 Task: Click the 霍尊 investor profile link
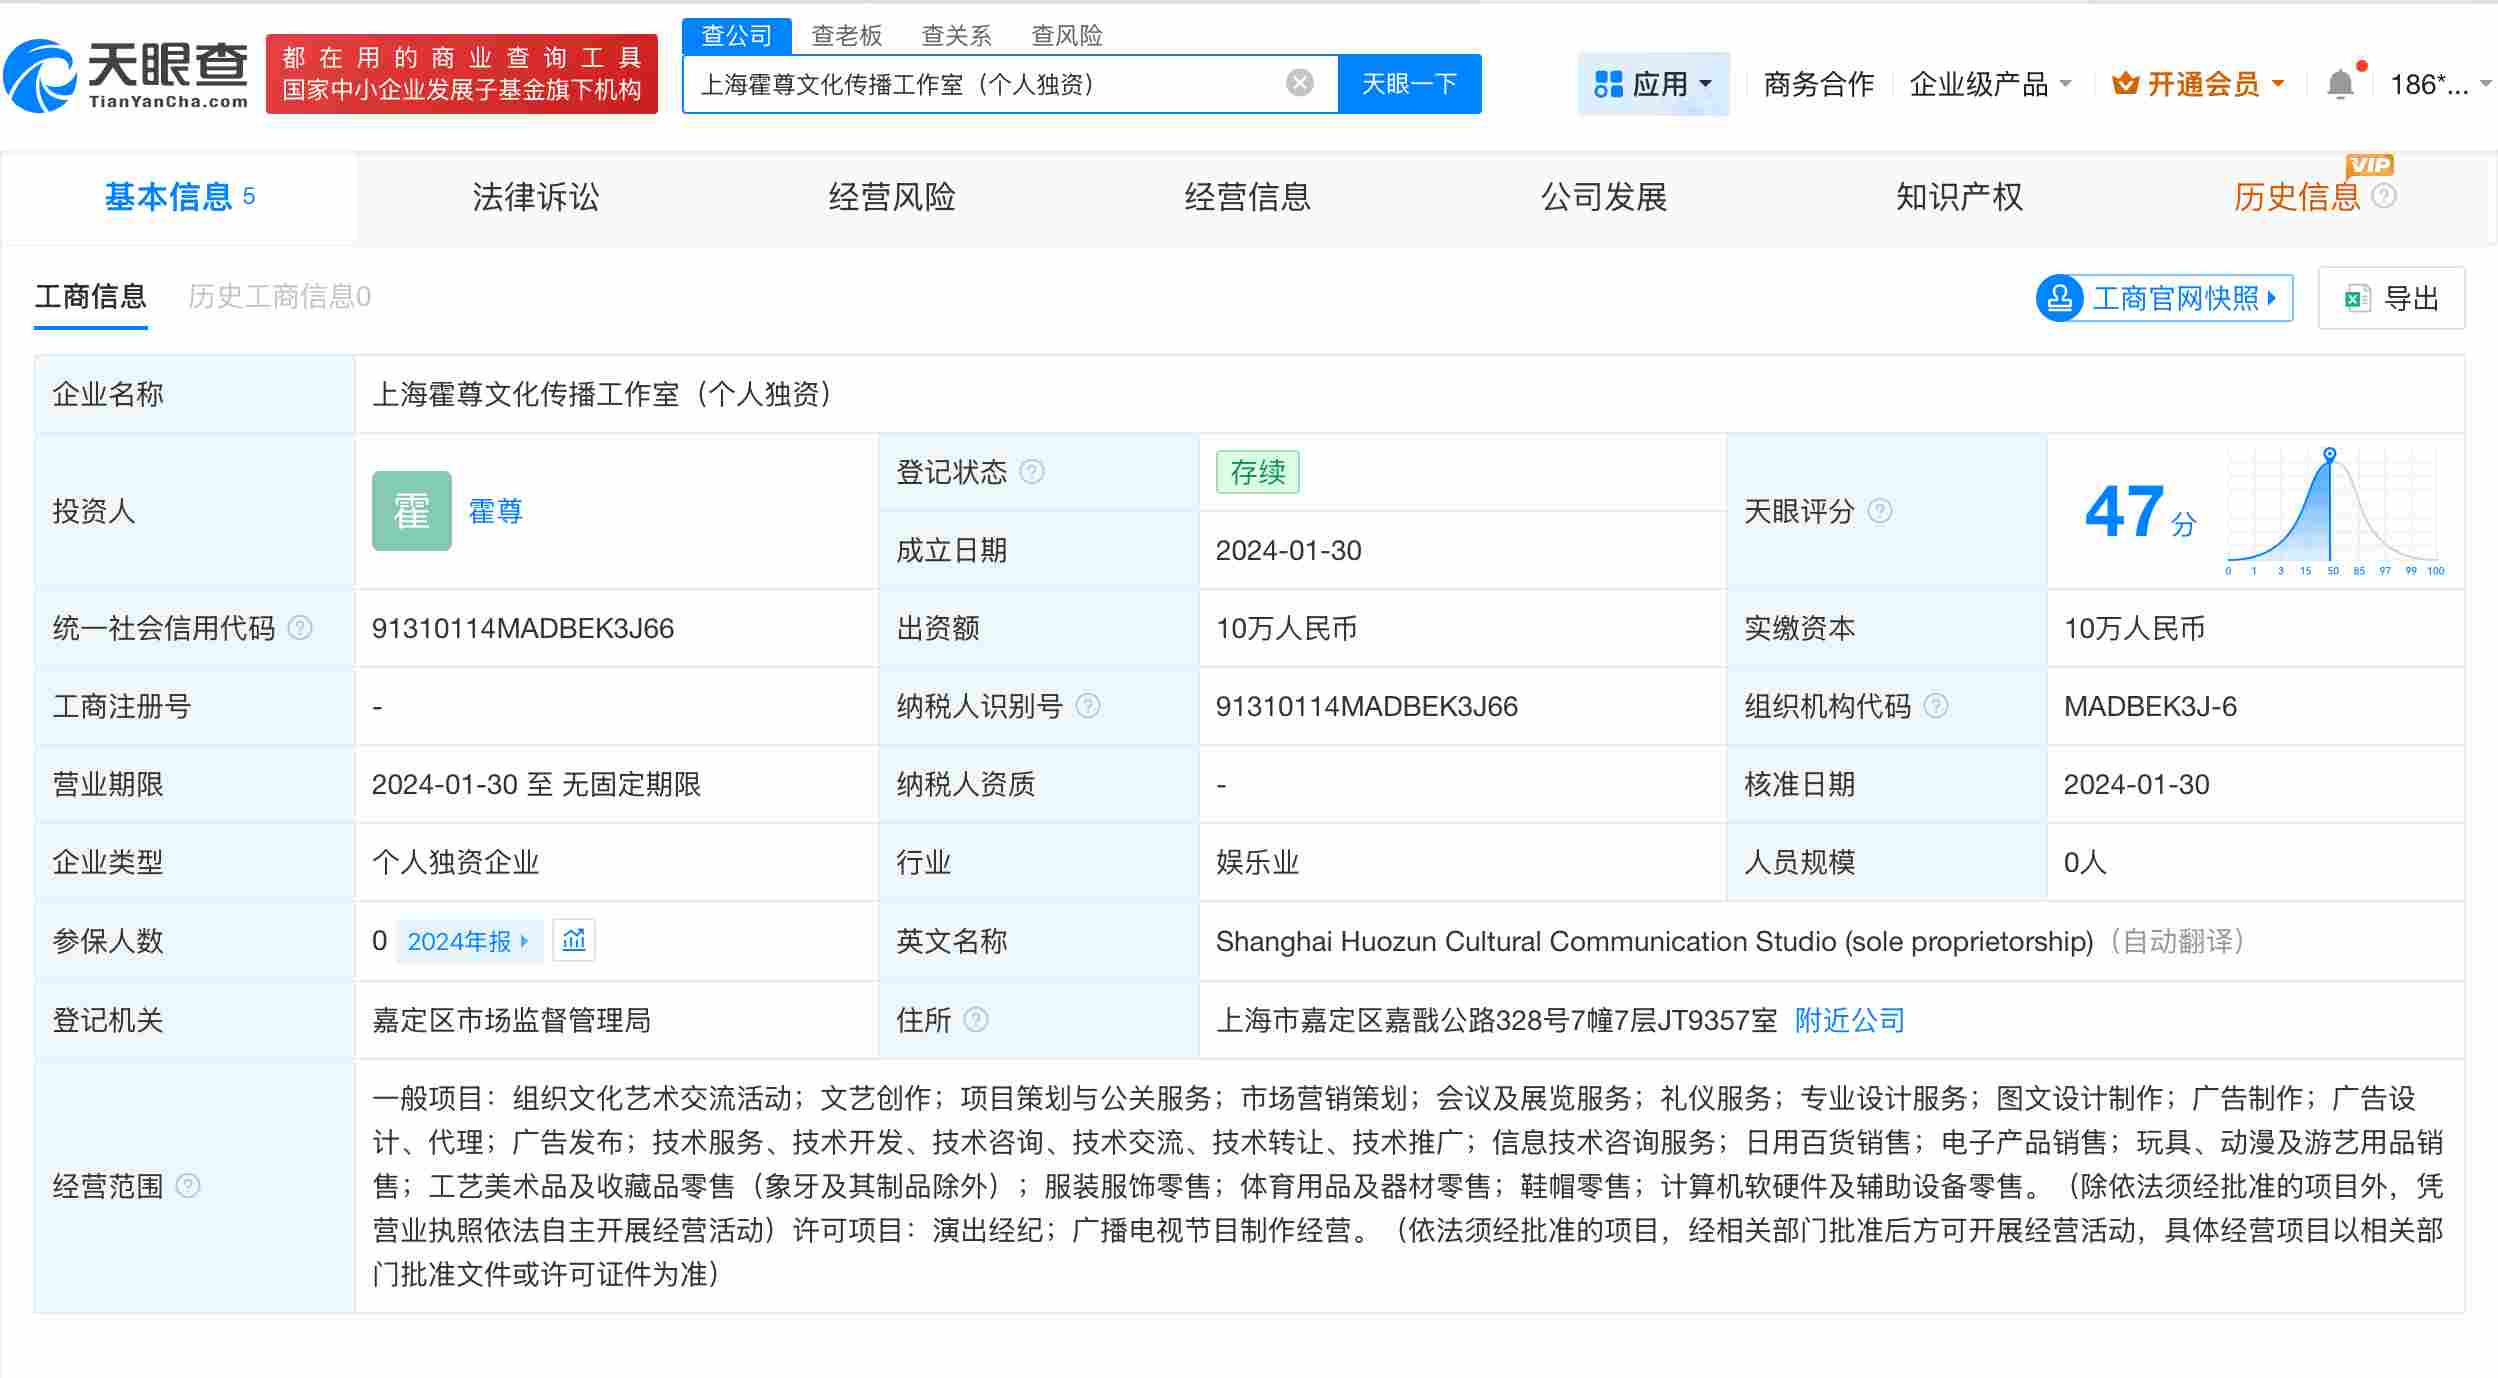pos(497,511)
